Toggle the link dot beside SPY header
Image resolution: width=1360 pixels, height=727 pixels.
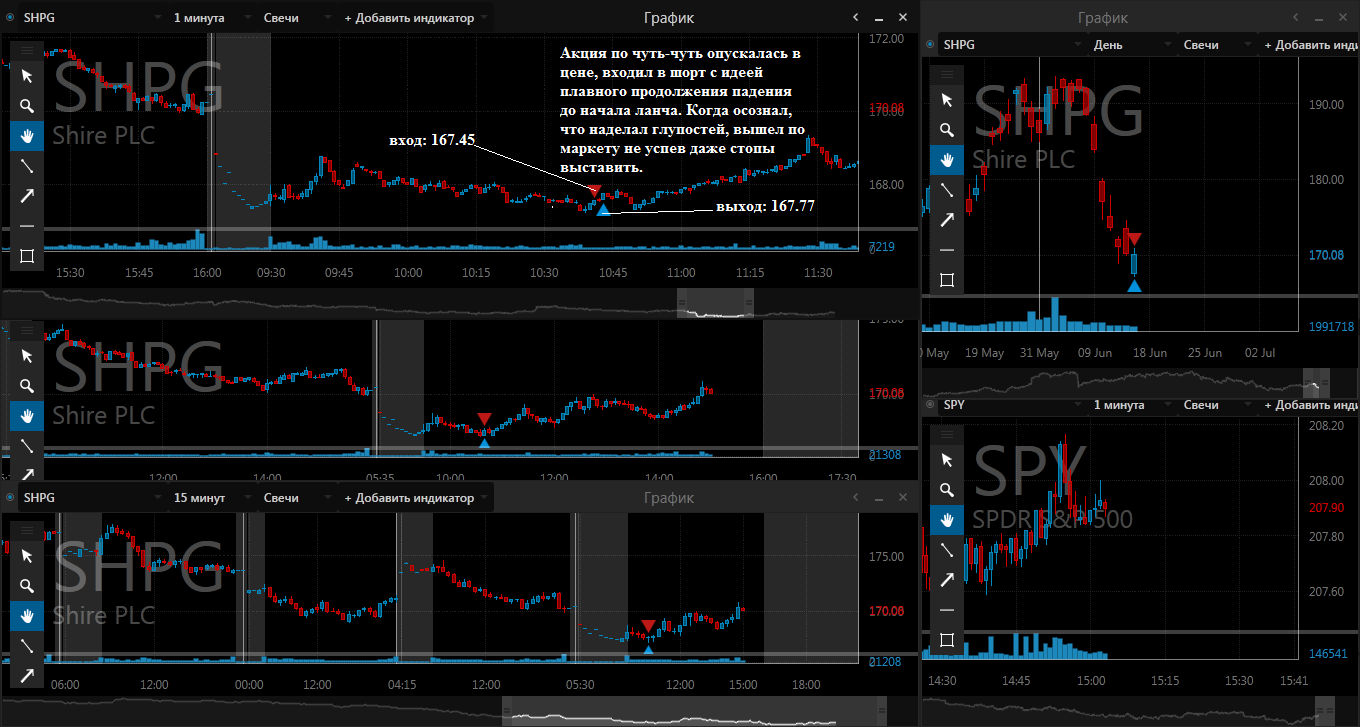(x=930, y=405)
